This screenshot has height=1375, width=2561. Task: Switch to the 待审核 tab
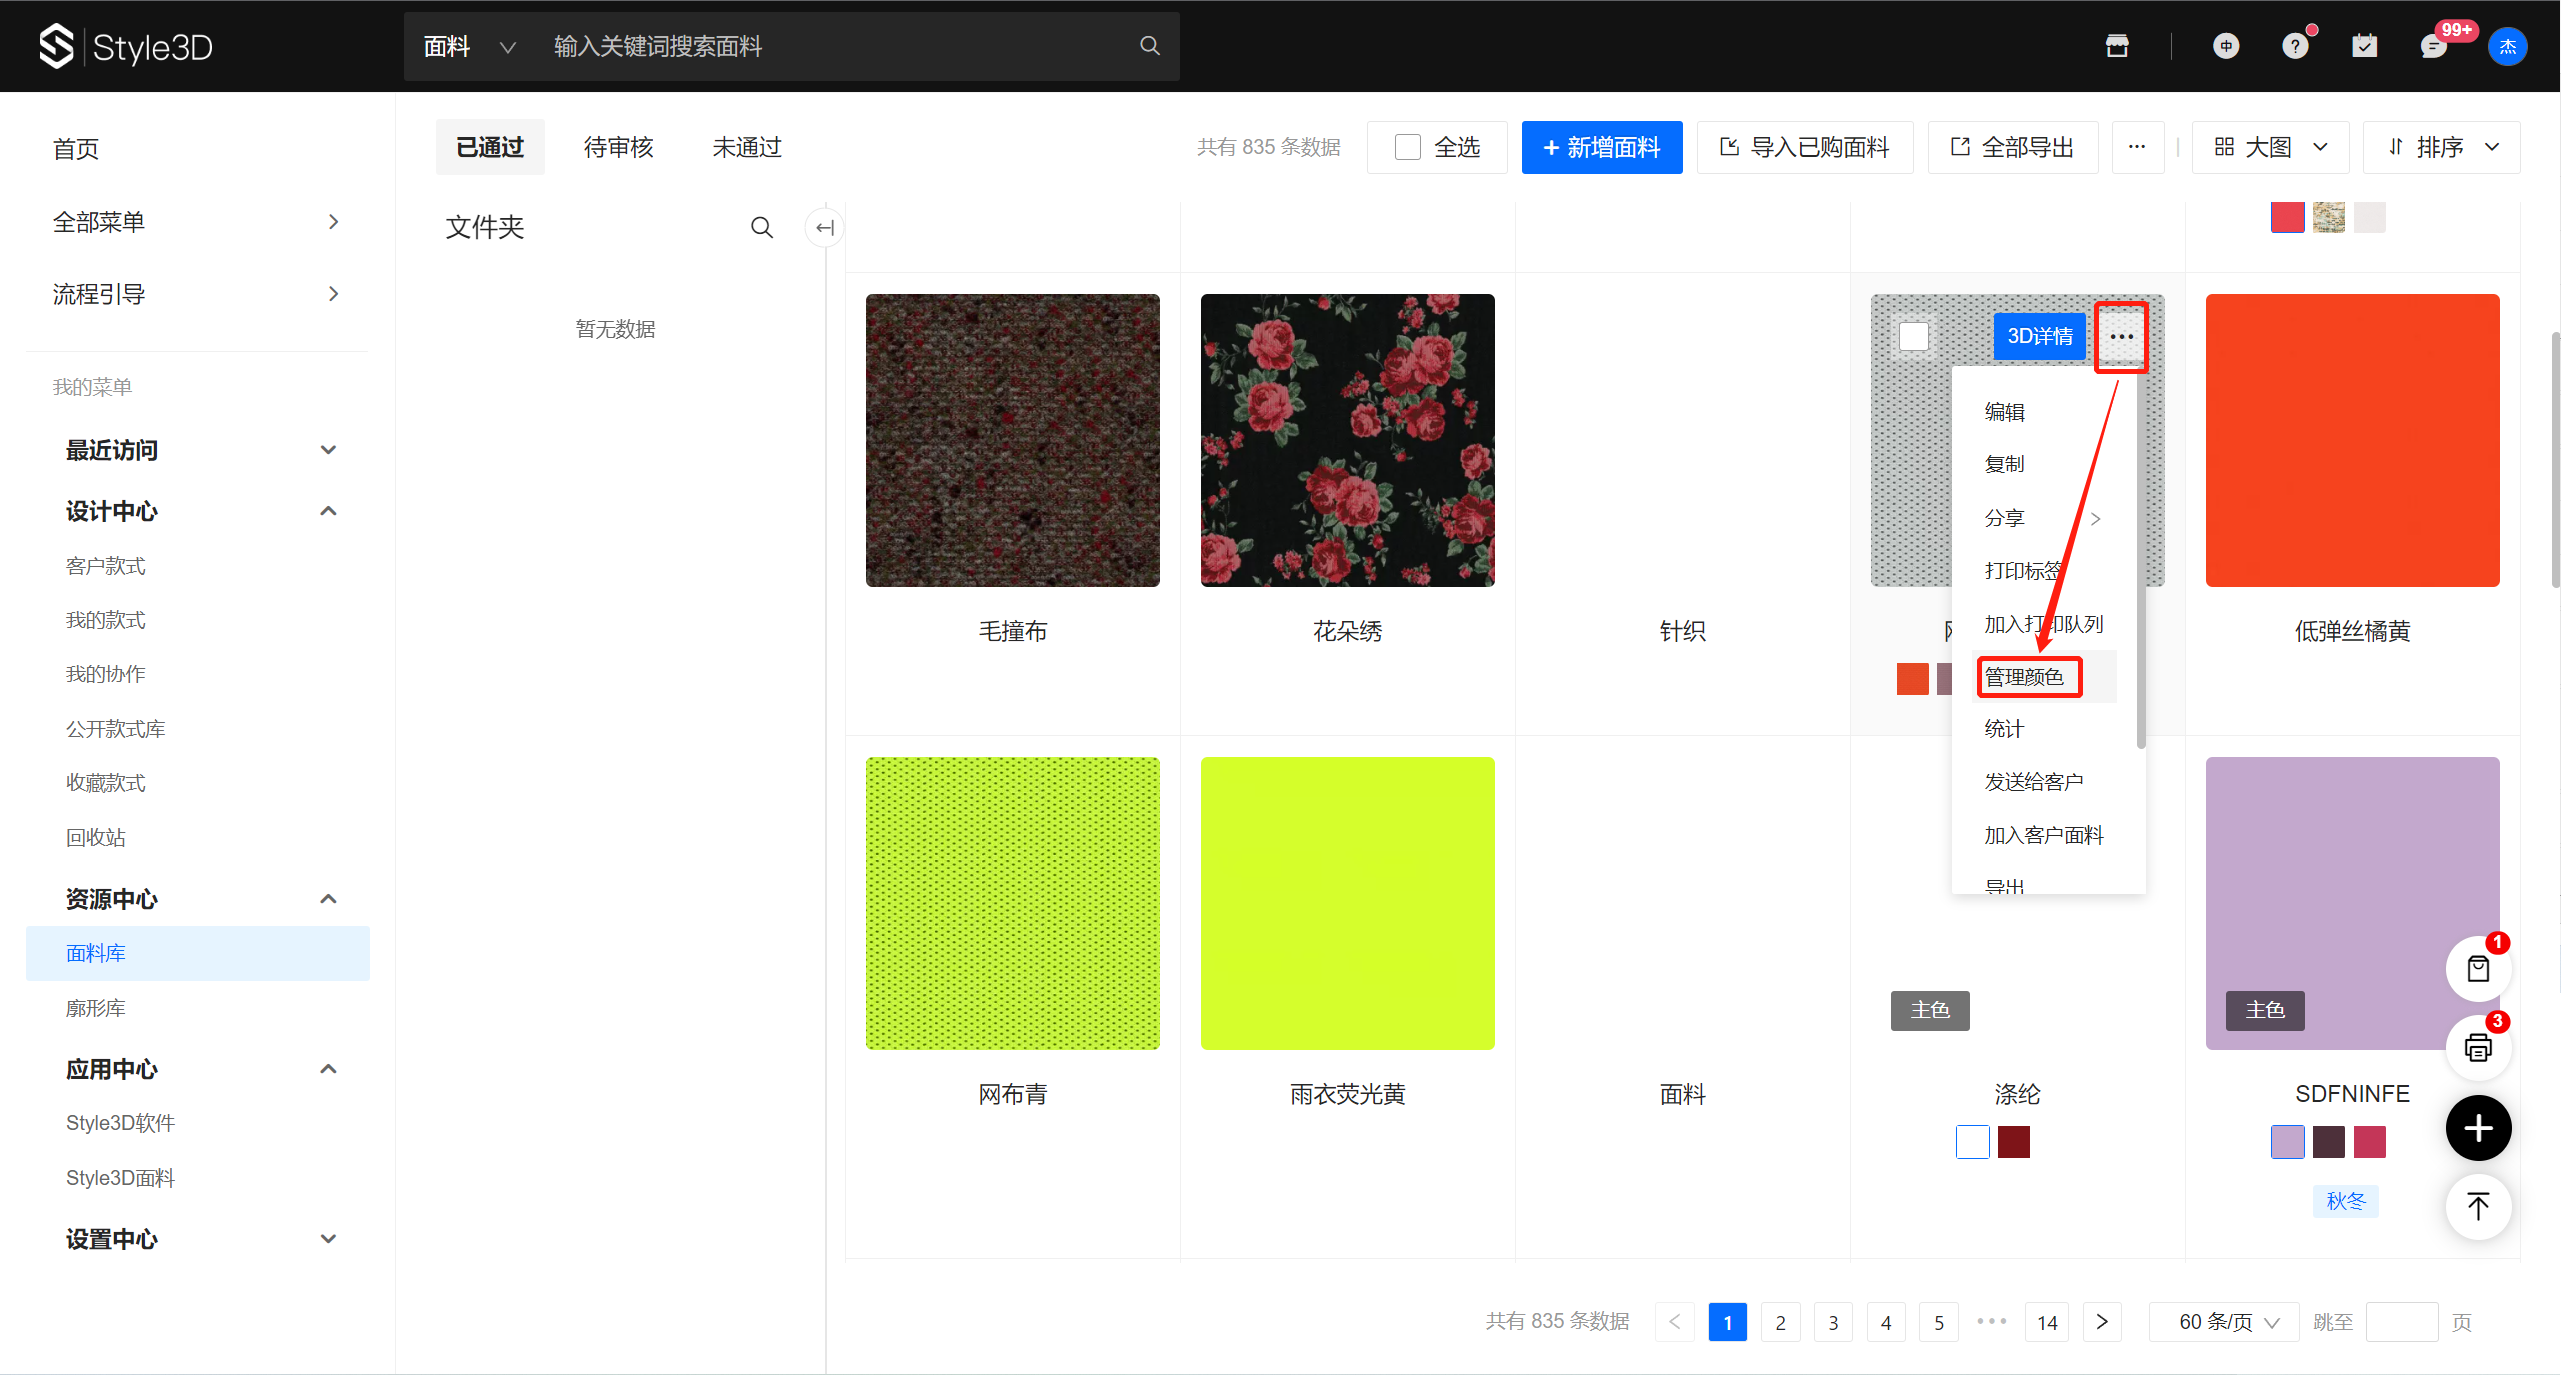point(618,147)
